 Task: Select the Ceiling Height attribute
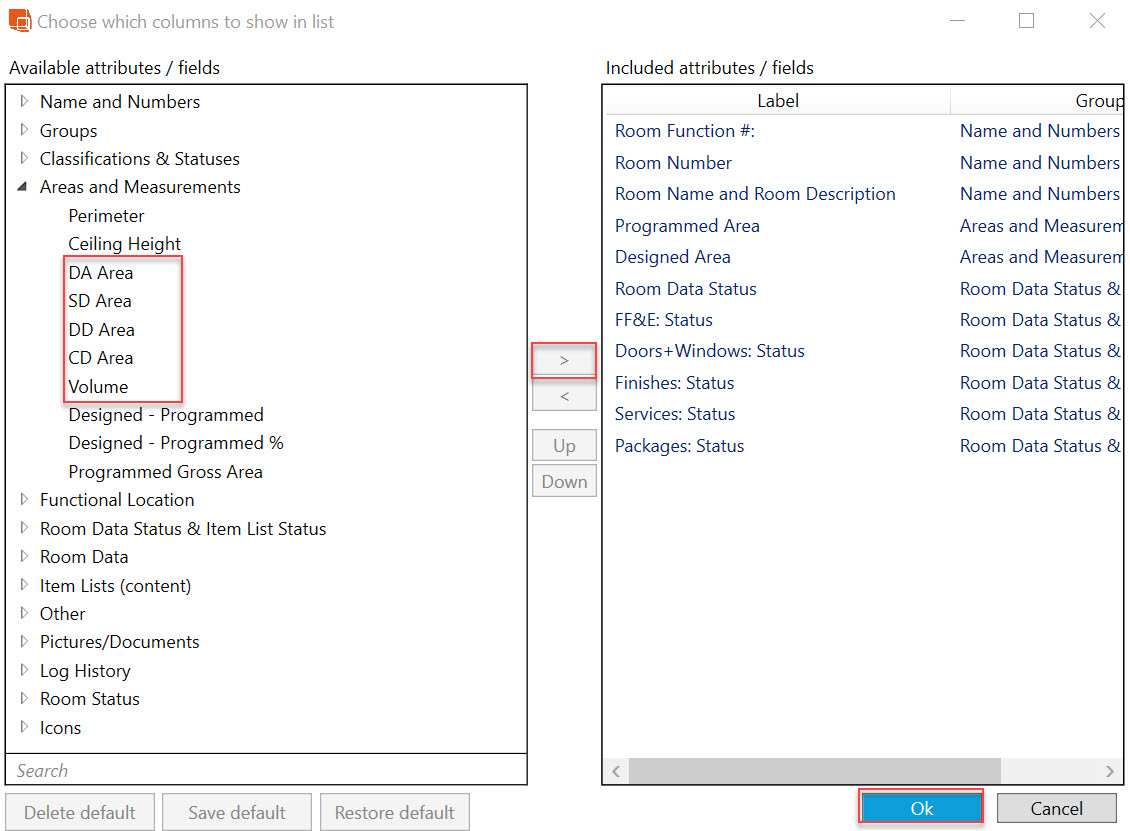(125, 244)
